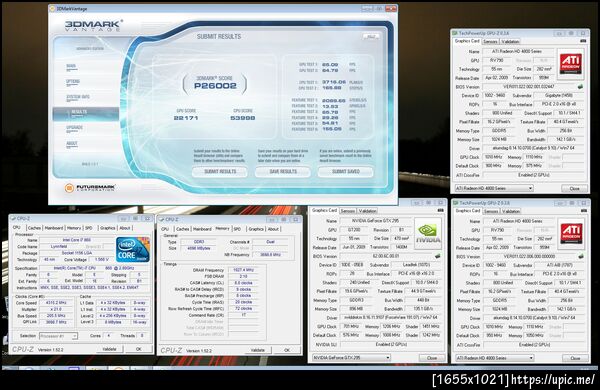Click the SUBMIT RESULTS button in 3DMark Vantage
Image resolution: width=600 pixels, height=390 pixels.
click(x=220, y=172)
